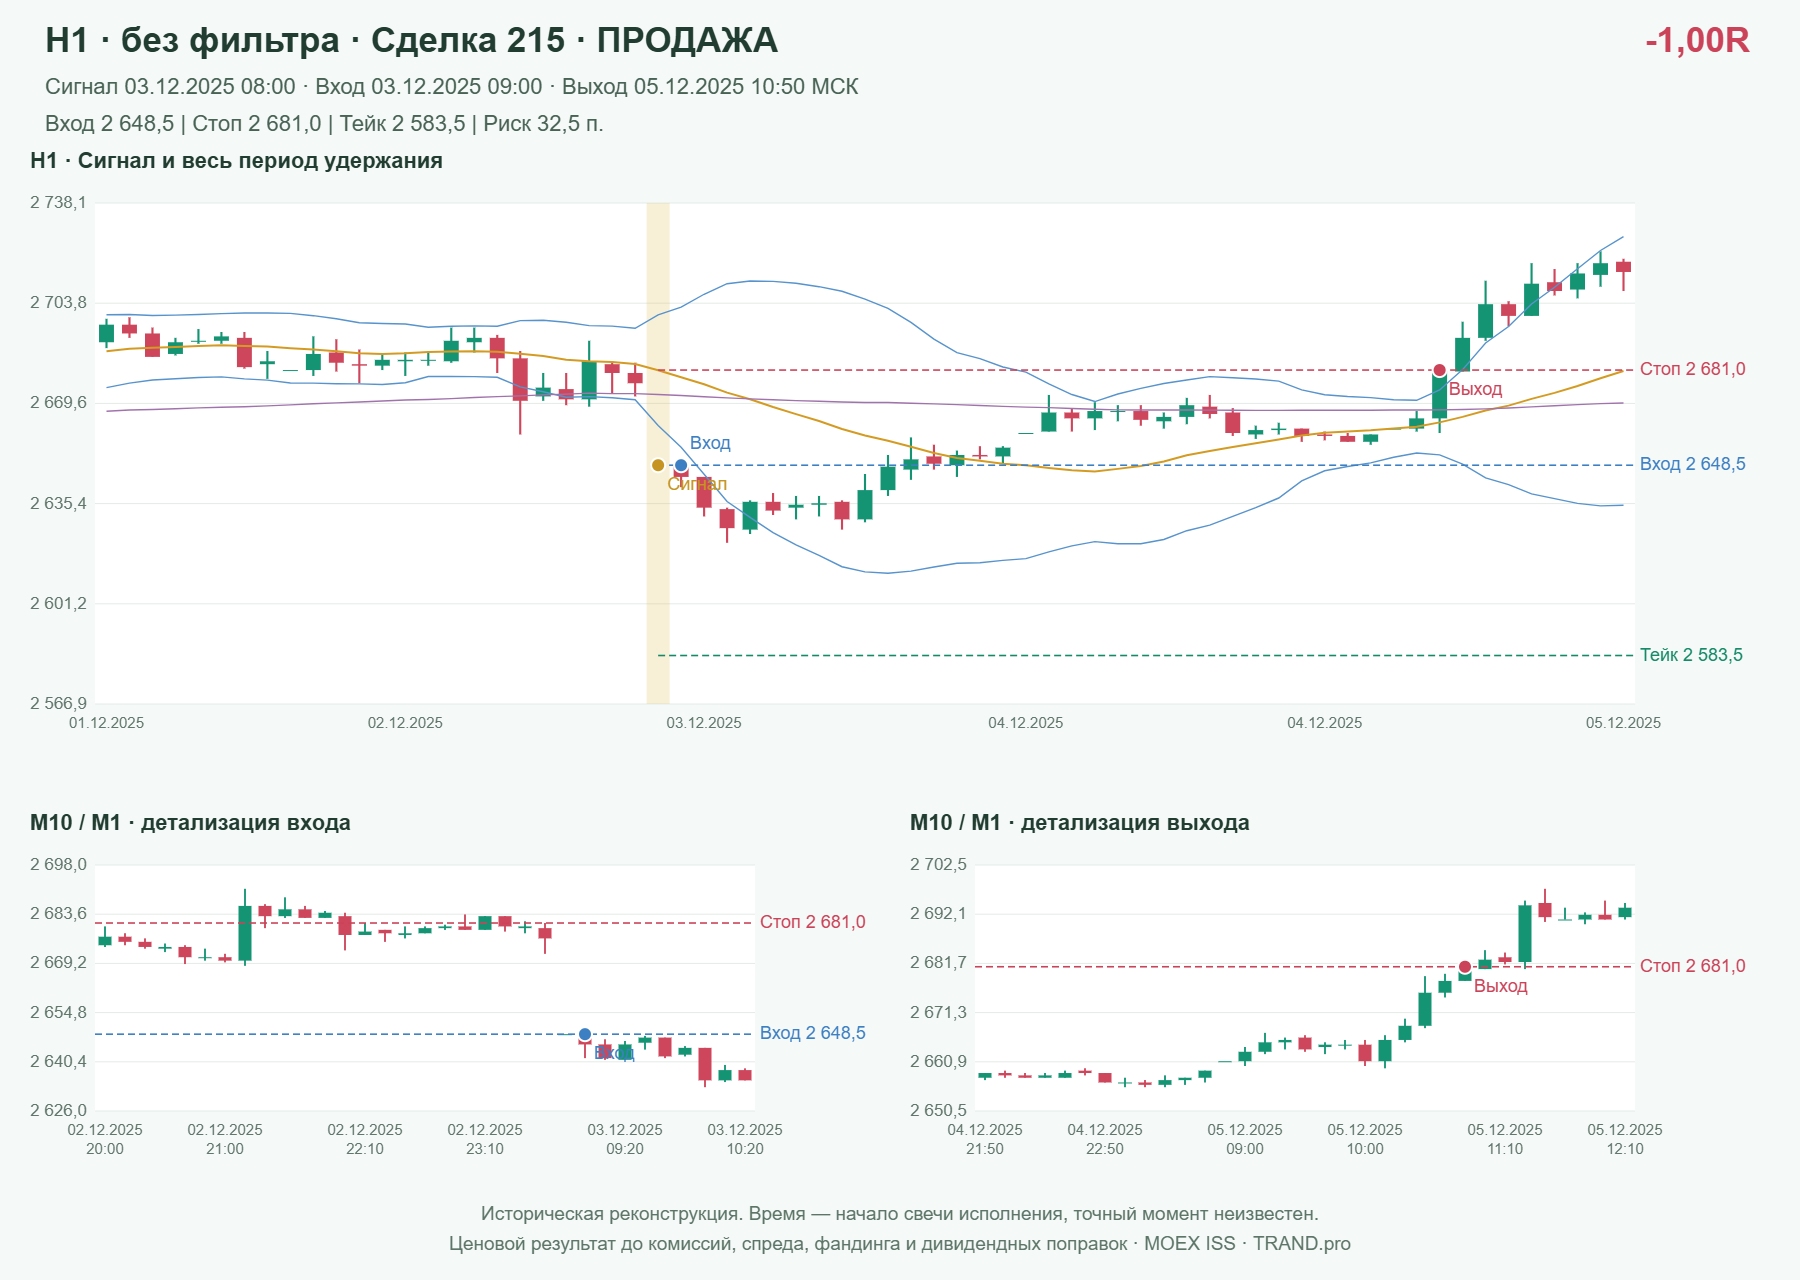Click the 'Вход' annotation on H1 chart
The image size is (1800, 1280).
(x=710, y=443)
